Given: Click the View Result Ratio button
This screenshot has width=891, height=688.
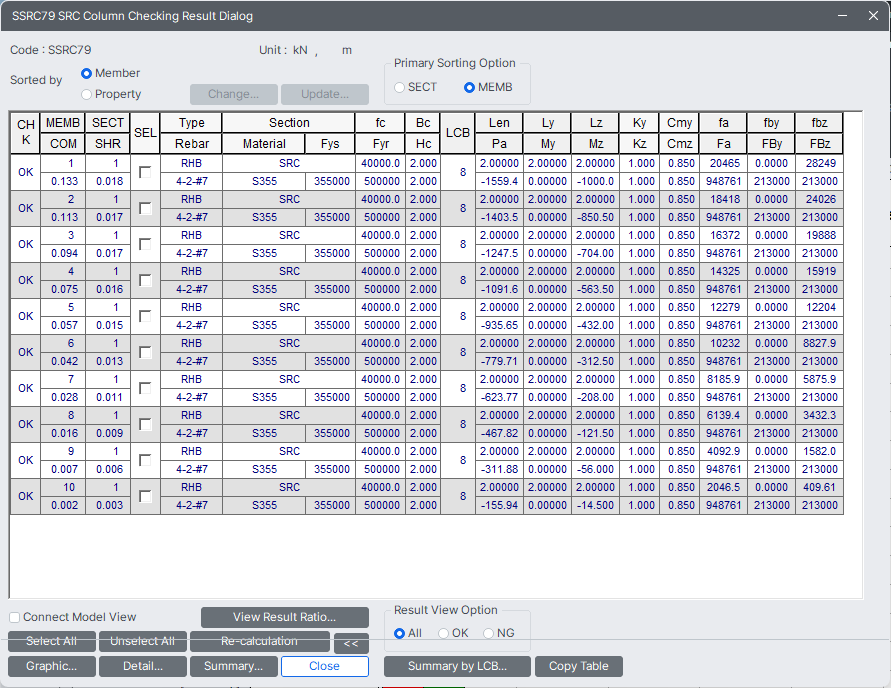Looking at the screenshot, I should pos(285,617).
